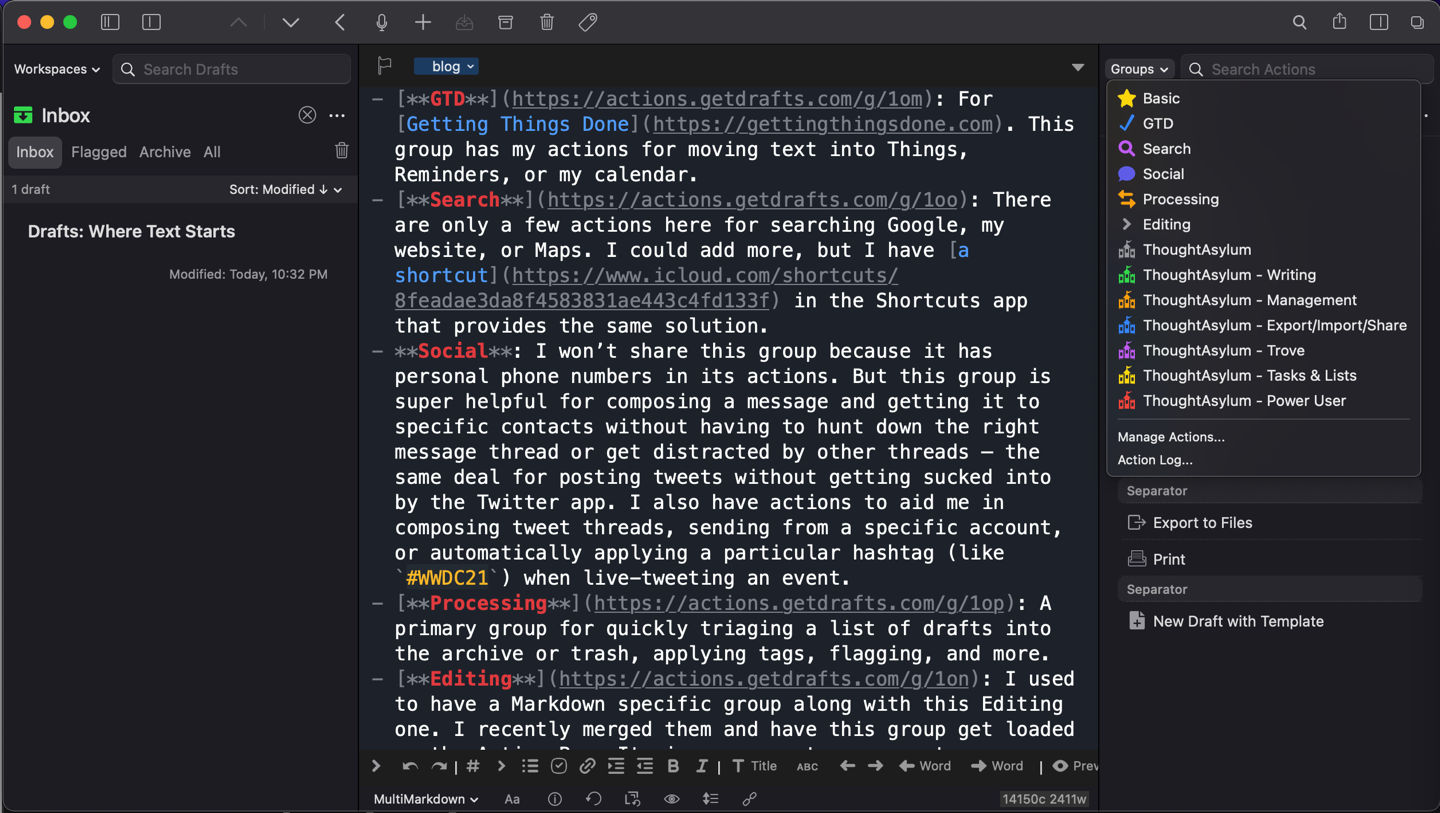Screen dimensions: 1440x813
Task: Toggle focus mode eye icon in status bar
Action: click(x=672, y=799)
